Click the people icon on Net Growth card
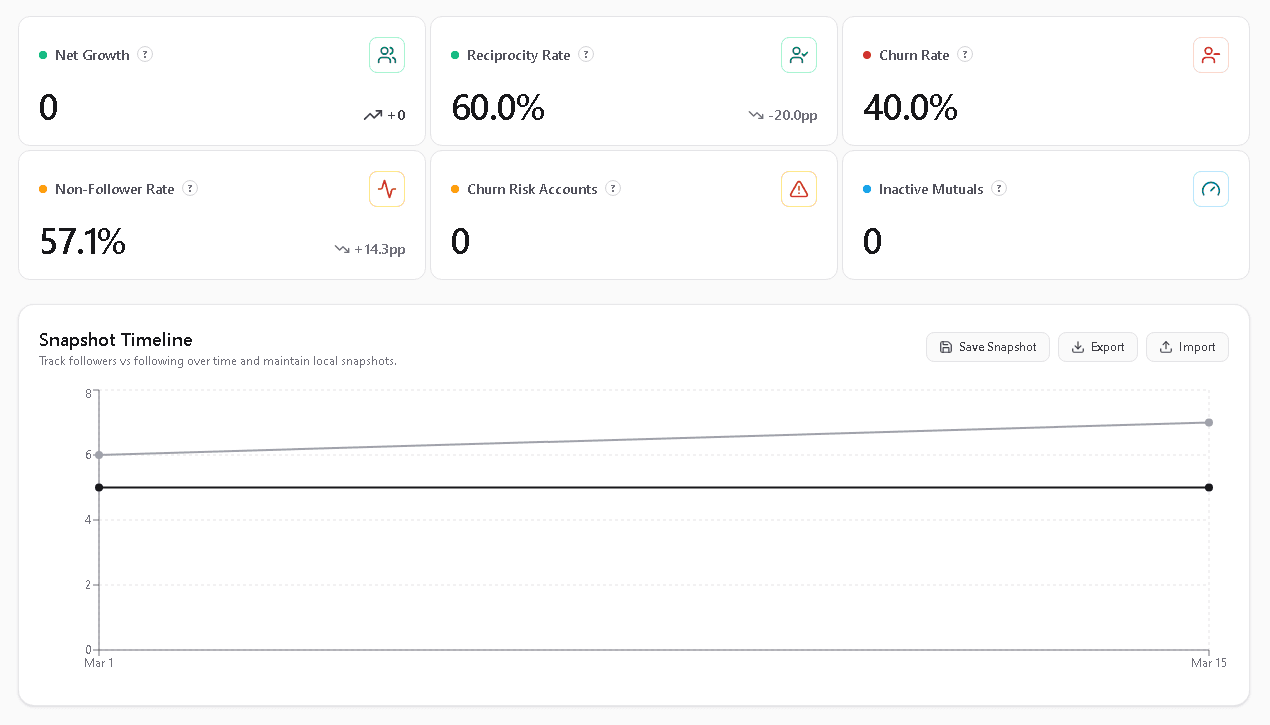 [387, 55]
